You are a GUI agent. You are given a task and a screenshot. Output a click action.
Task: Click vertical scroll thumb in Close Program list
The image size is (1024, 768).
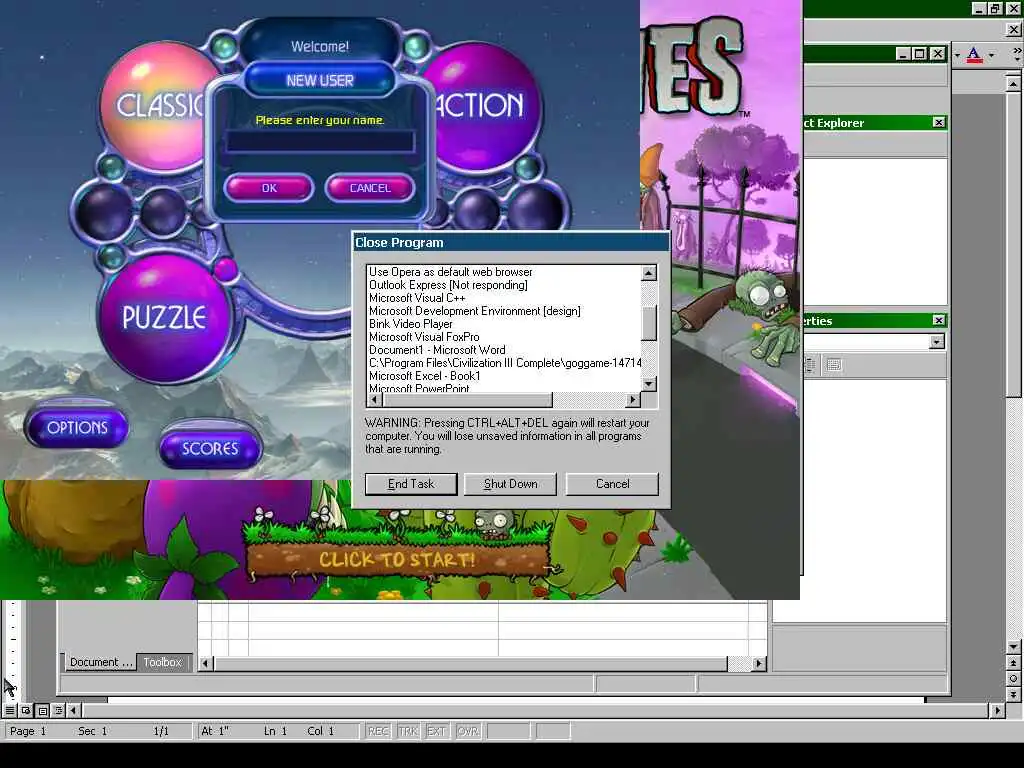point(648,323)
